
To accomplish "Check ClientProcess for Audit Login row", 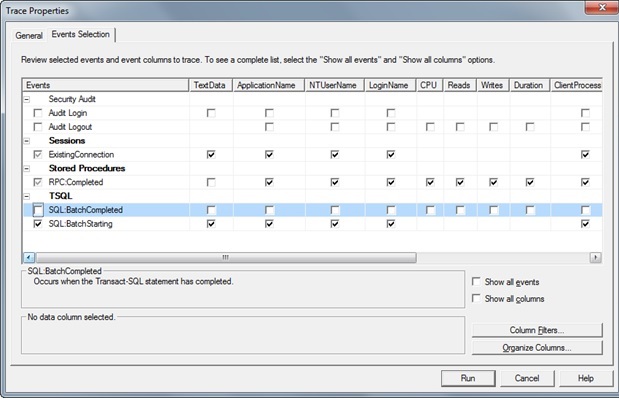I will point(585,113).
